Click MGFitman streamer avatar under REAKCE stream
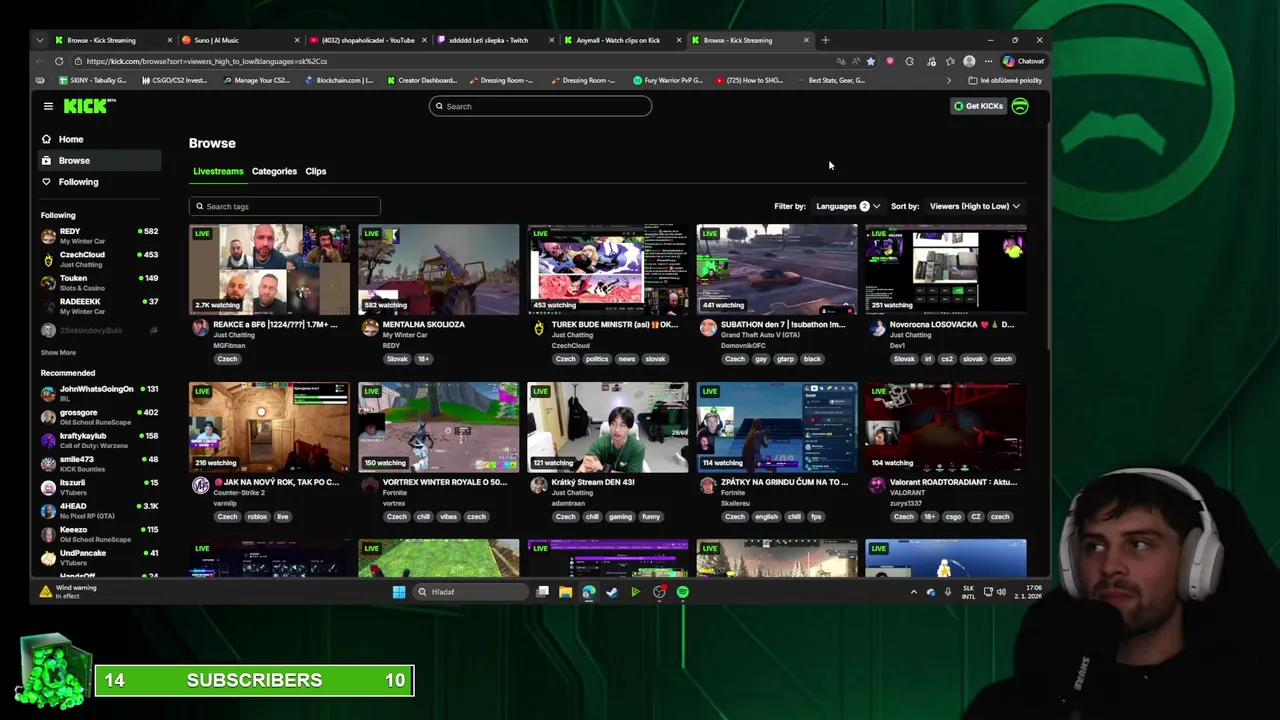 (200, 327)
